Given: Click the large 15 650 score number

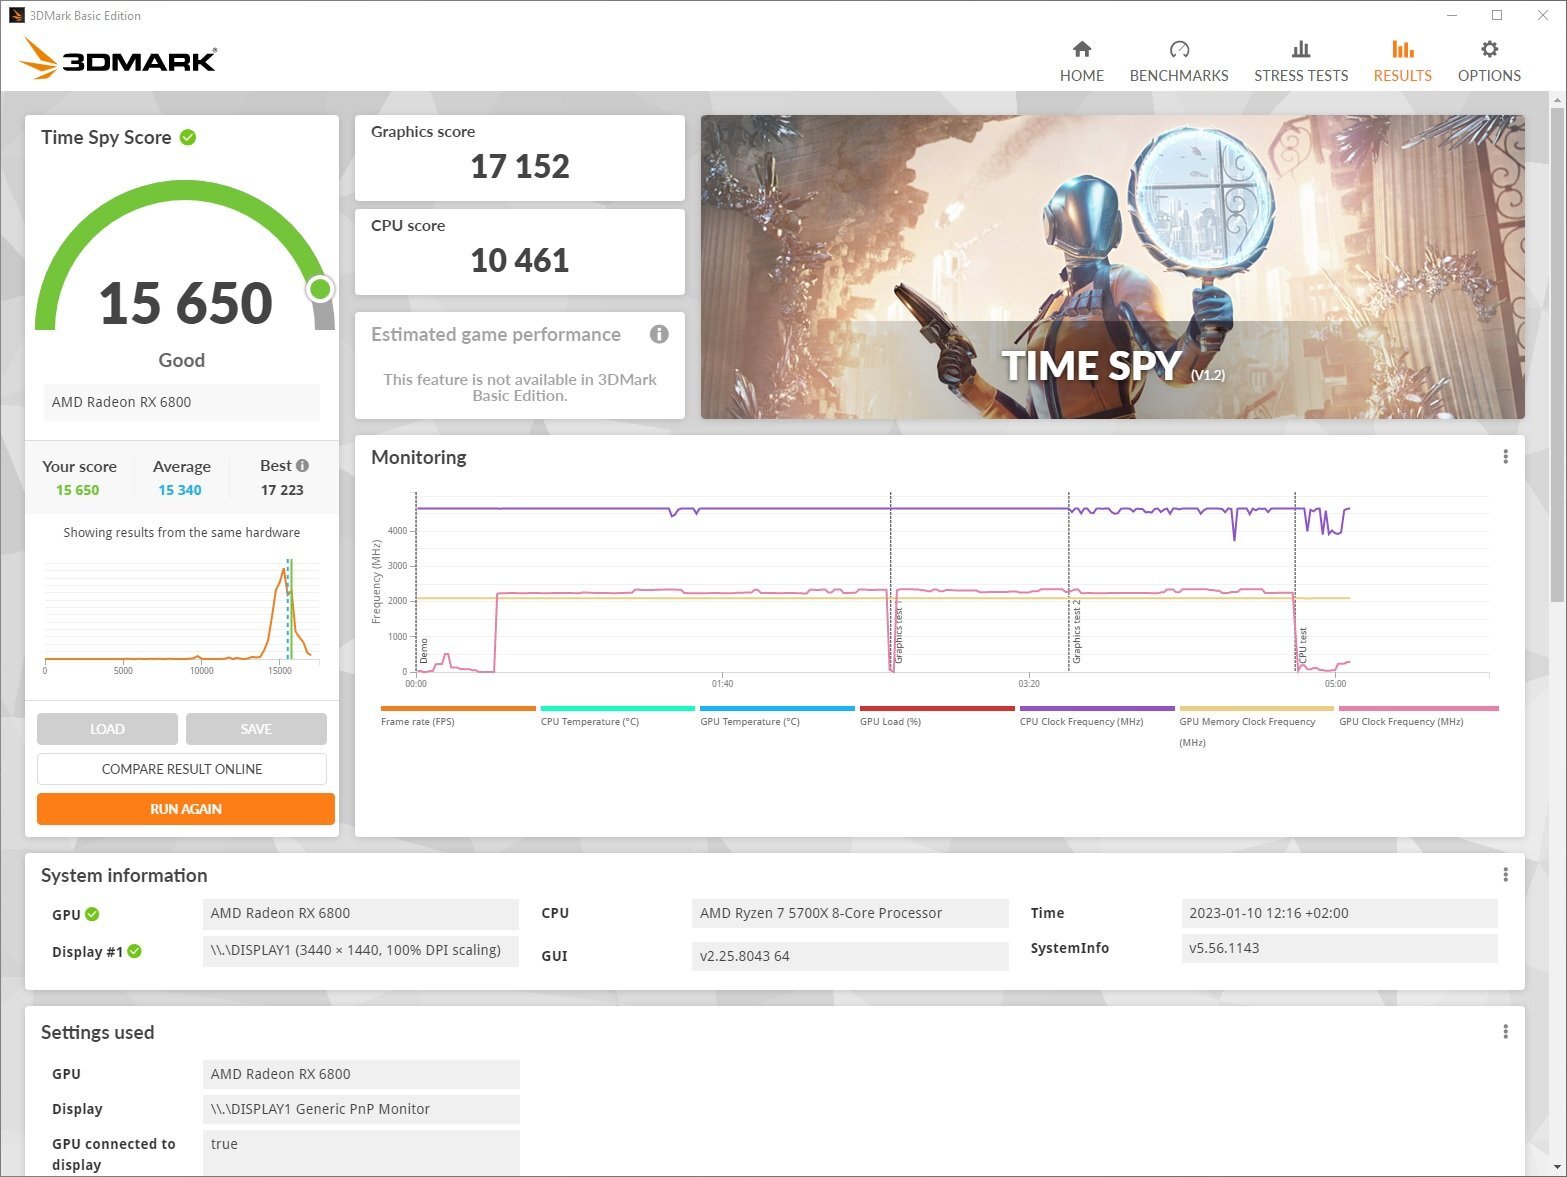Looking at the screenshot, I should click(x=186, y=303).
